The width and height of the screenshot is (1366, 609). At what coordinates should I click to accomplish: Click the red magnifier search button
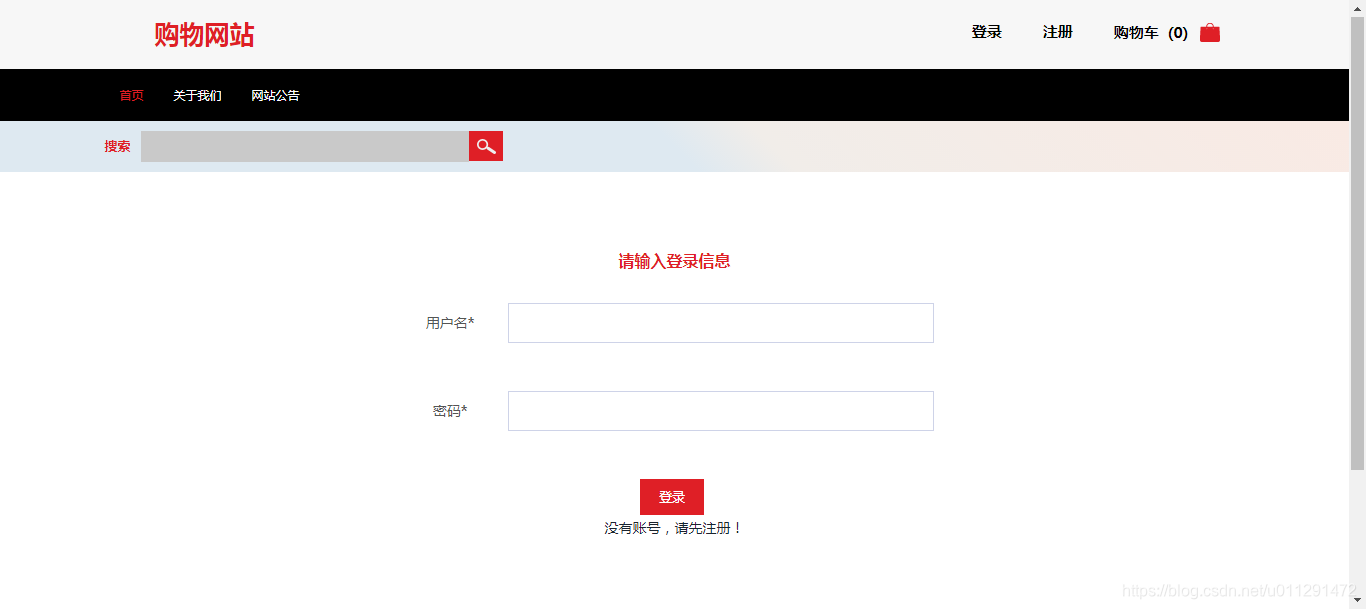486,146
